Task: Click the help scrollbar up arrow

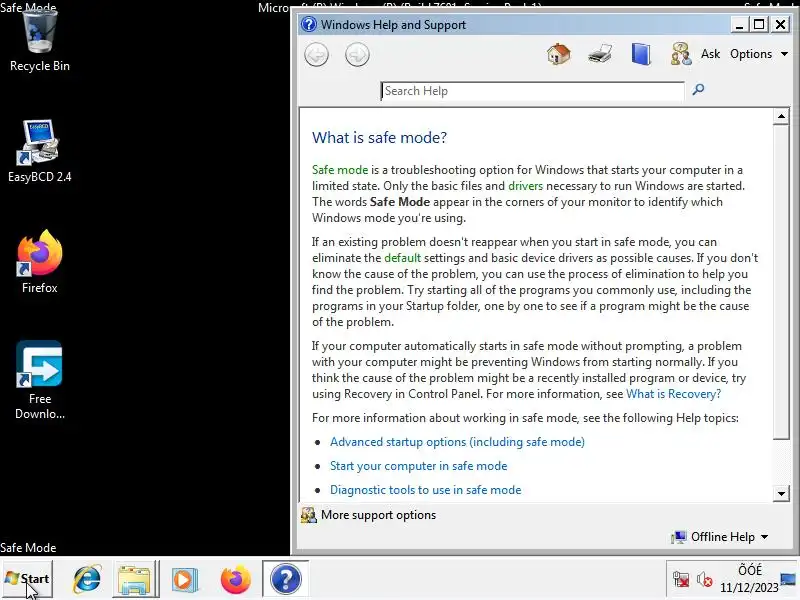Action: point(781,116)
